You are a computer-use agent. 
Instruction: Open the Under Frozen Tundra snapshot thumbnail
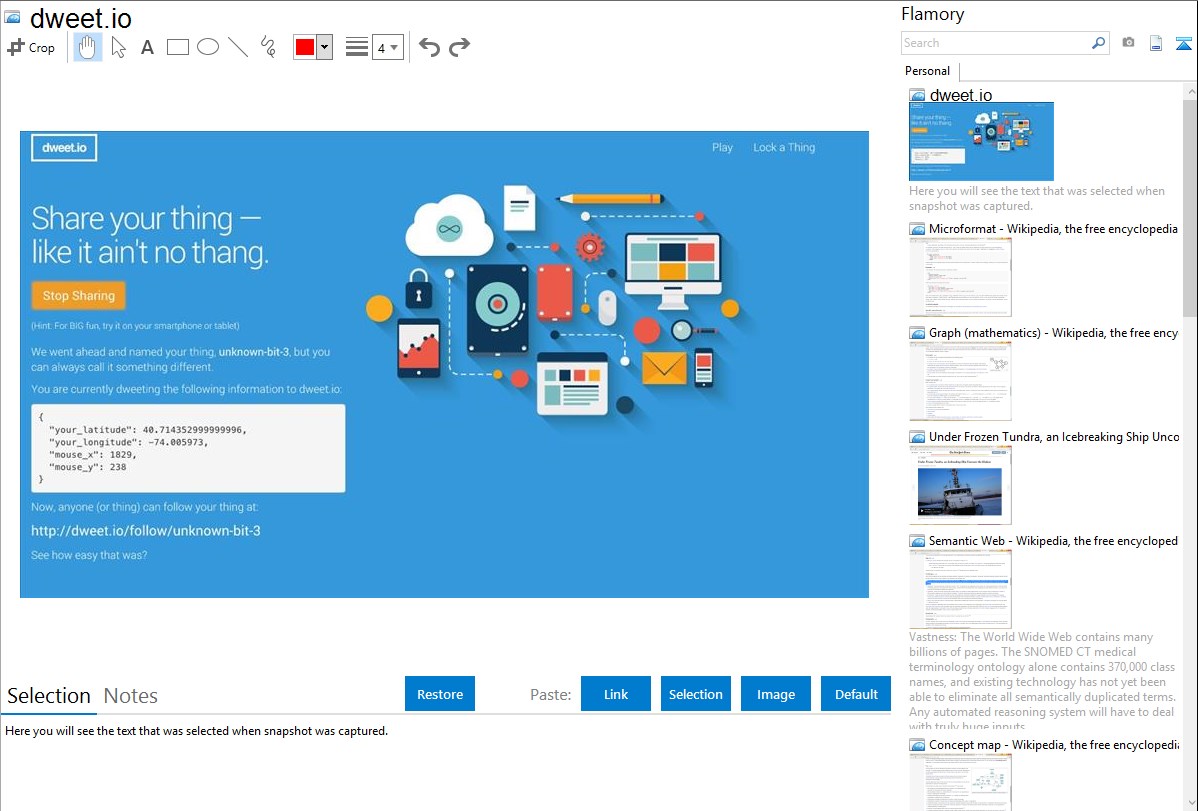point(960,485)
